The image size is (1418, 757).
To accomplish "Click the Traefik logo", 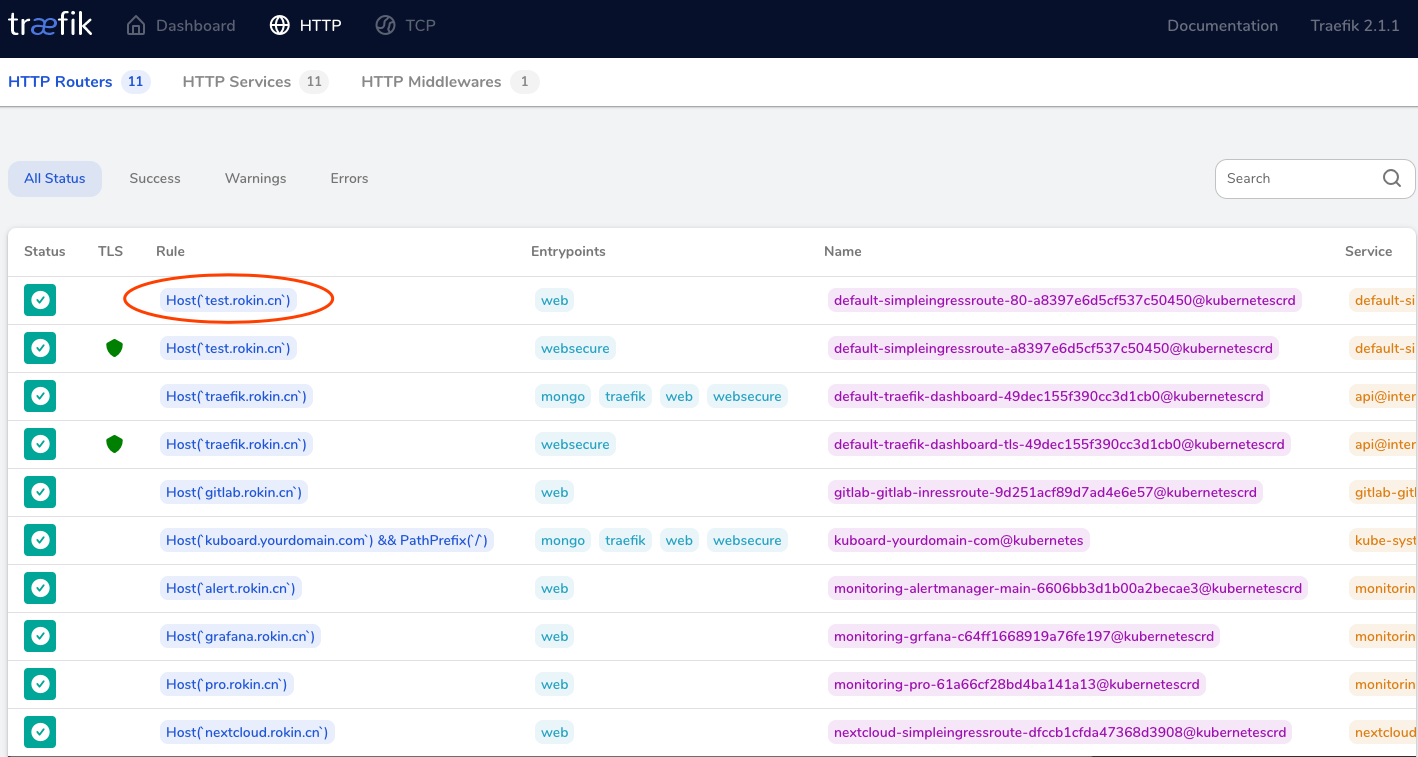I will pyautogui.click(x=50, y=25).
